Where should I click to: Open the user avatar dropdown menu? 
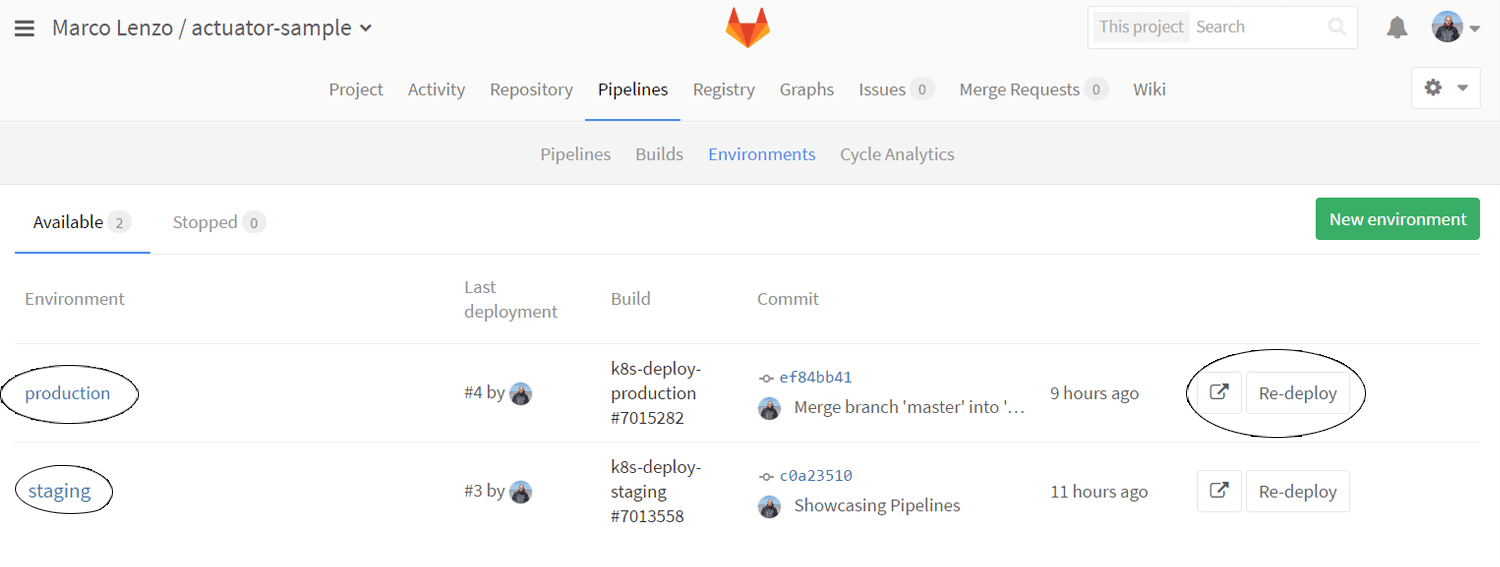pyautogui.click(x=1455, y=28)
